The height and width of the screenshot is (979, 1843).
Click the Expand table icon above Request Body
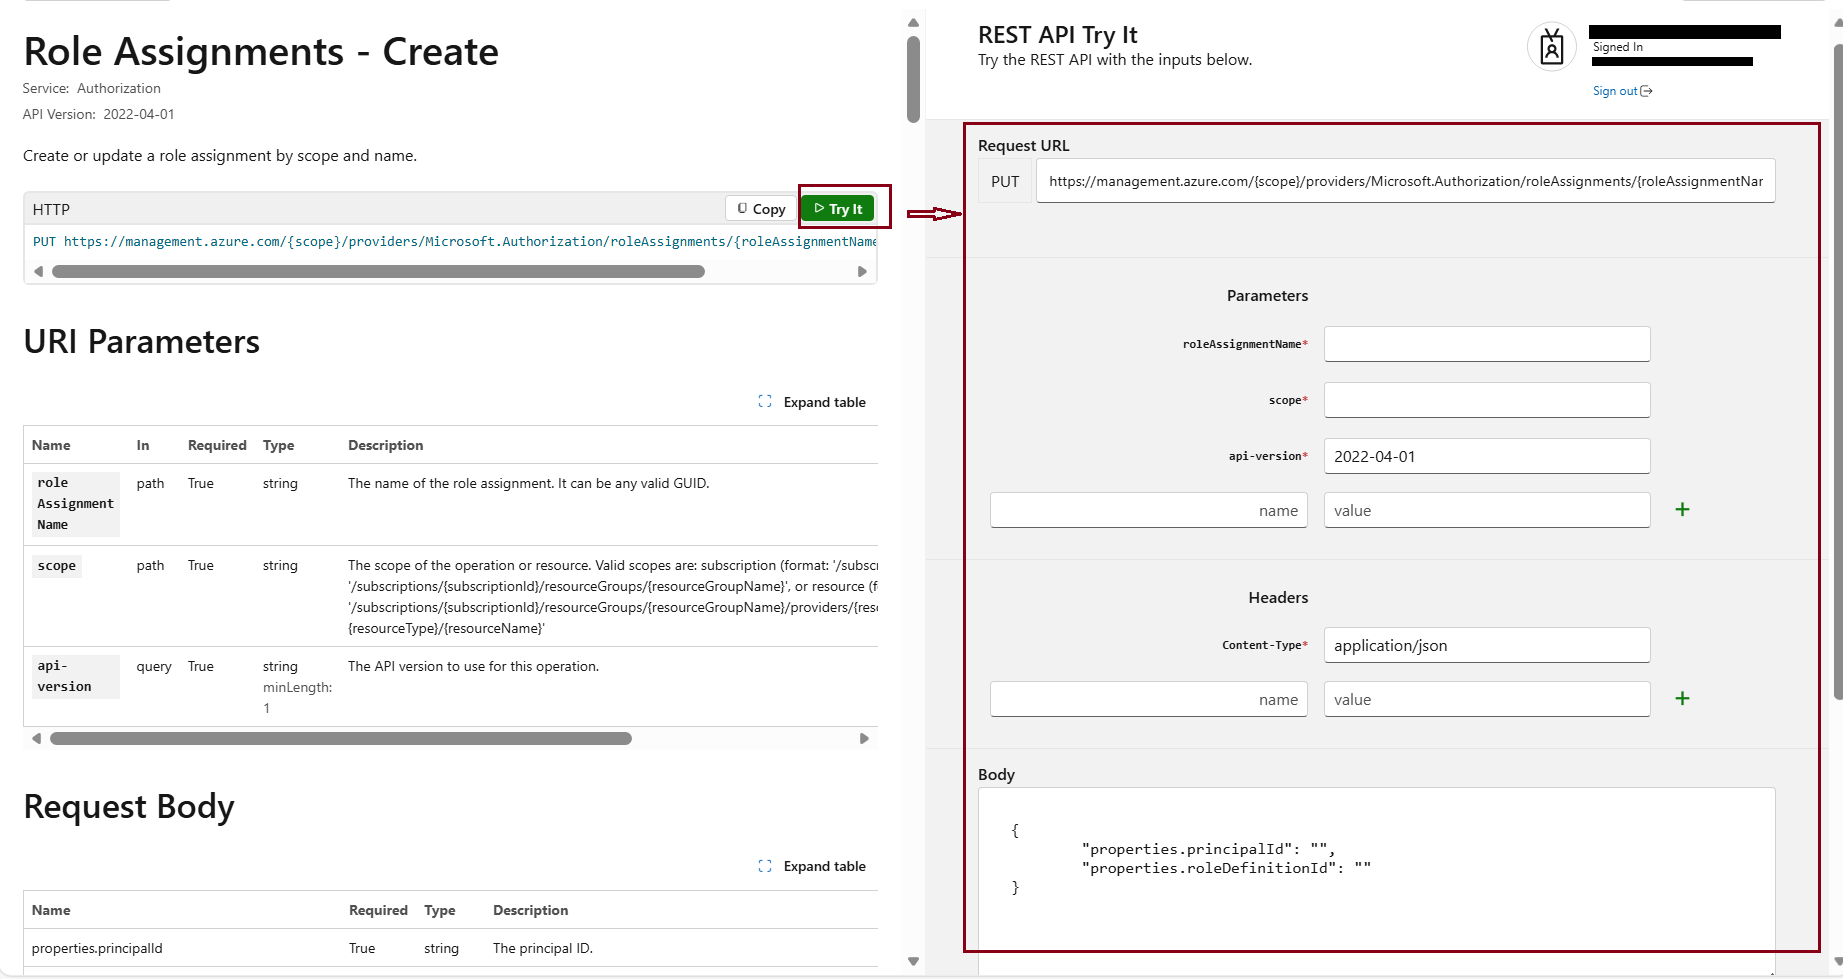tap(765, 866)
